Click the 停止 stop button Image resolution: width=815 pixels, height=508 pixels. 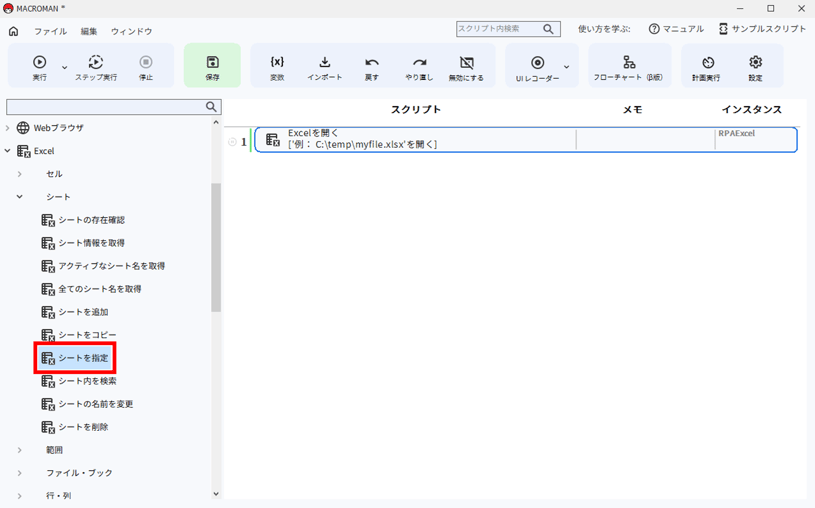[146, 67]
